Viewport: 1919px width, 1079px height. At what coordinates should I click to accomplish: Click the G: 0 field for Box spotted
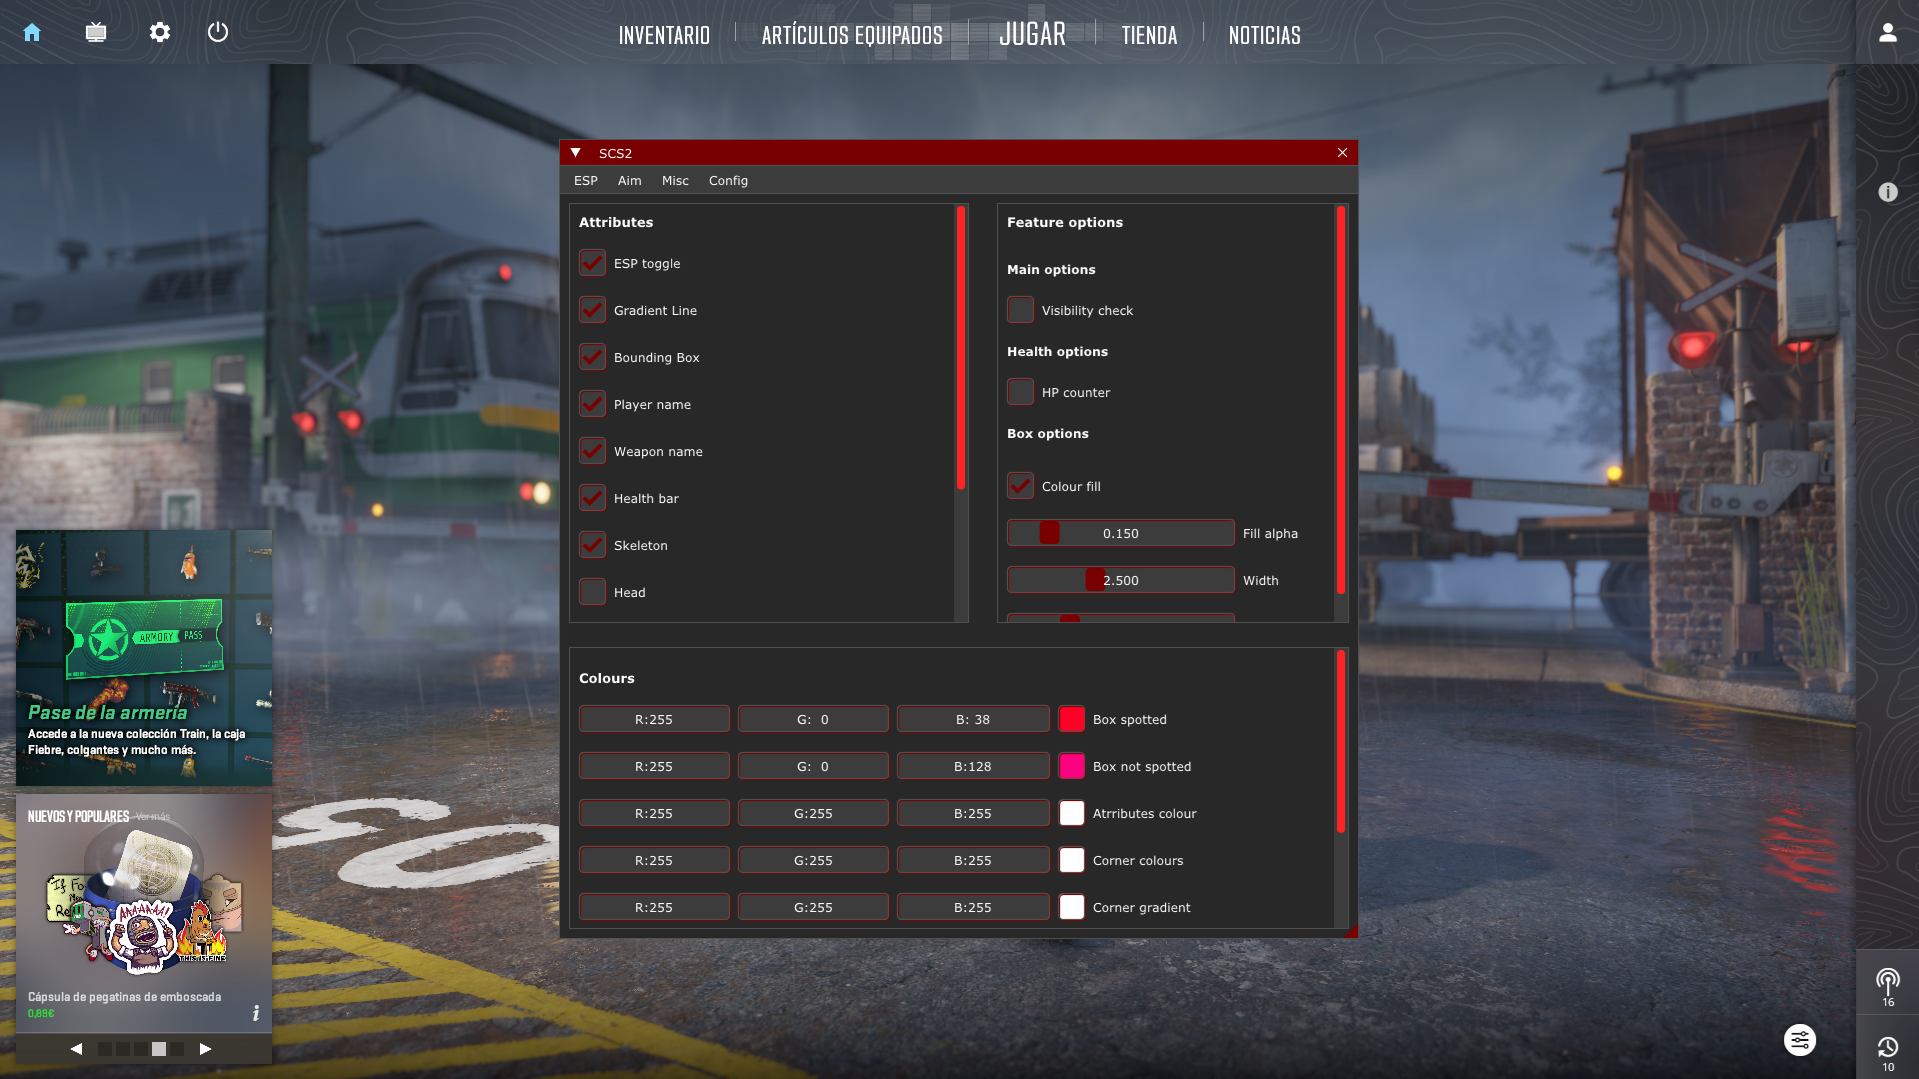[813, 719]
